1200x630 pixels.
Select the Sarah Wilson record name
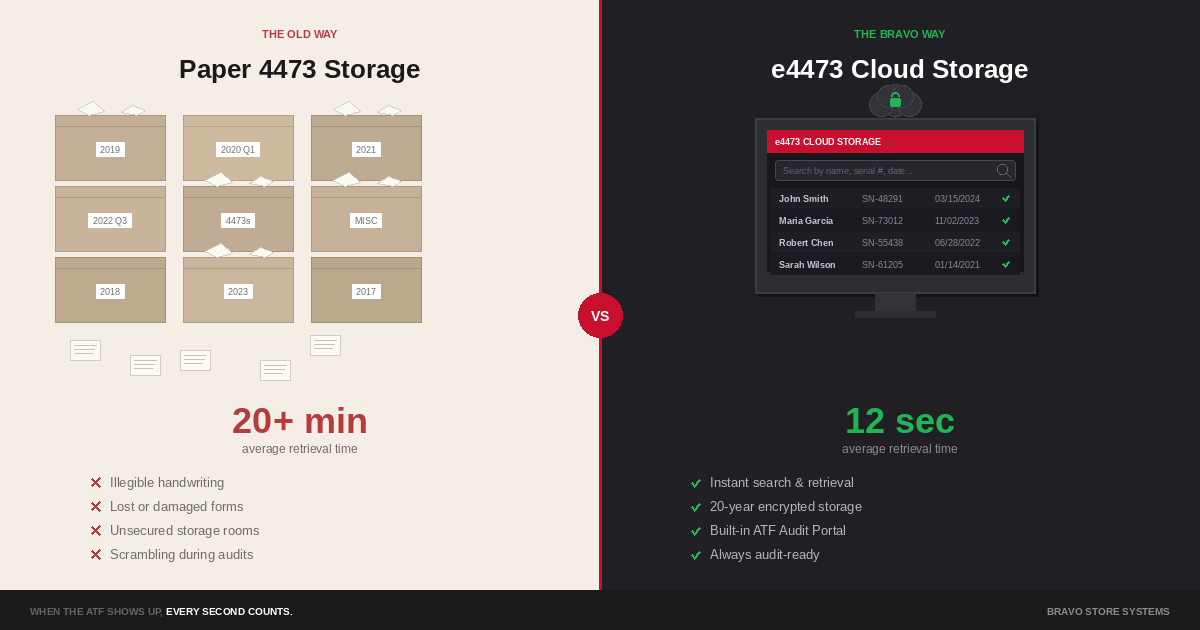[807, 265]
